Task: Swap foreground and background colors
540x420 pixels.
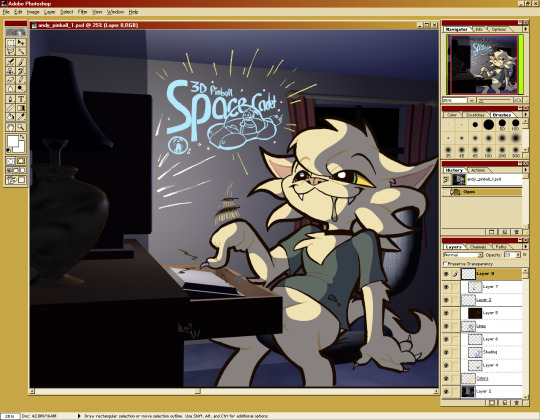Action: pos(23,137)
